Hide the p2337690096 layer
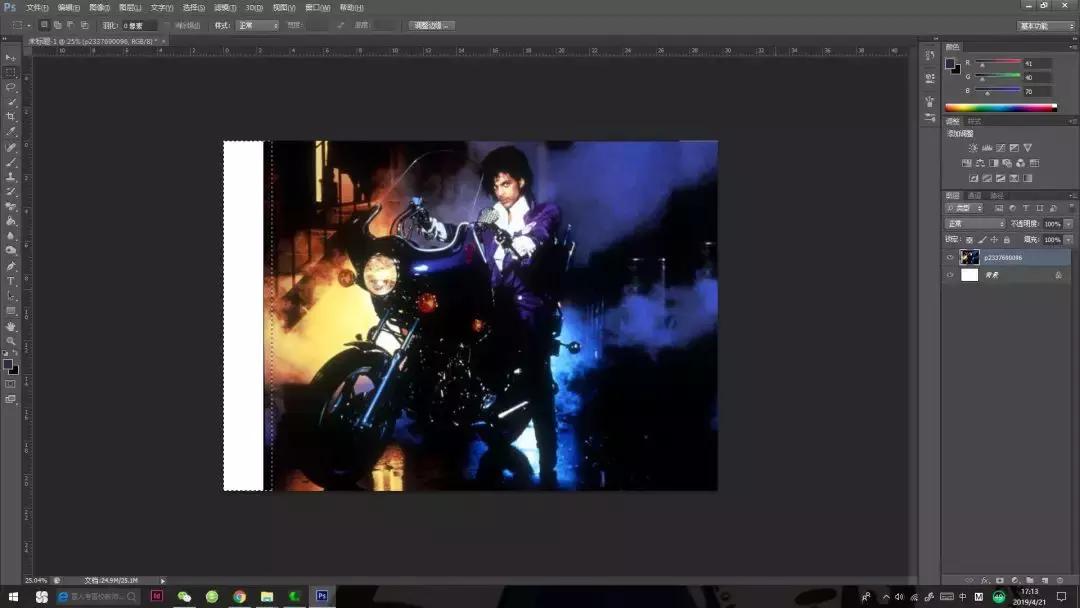1080x608 pixels. click(950, 257)
